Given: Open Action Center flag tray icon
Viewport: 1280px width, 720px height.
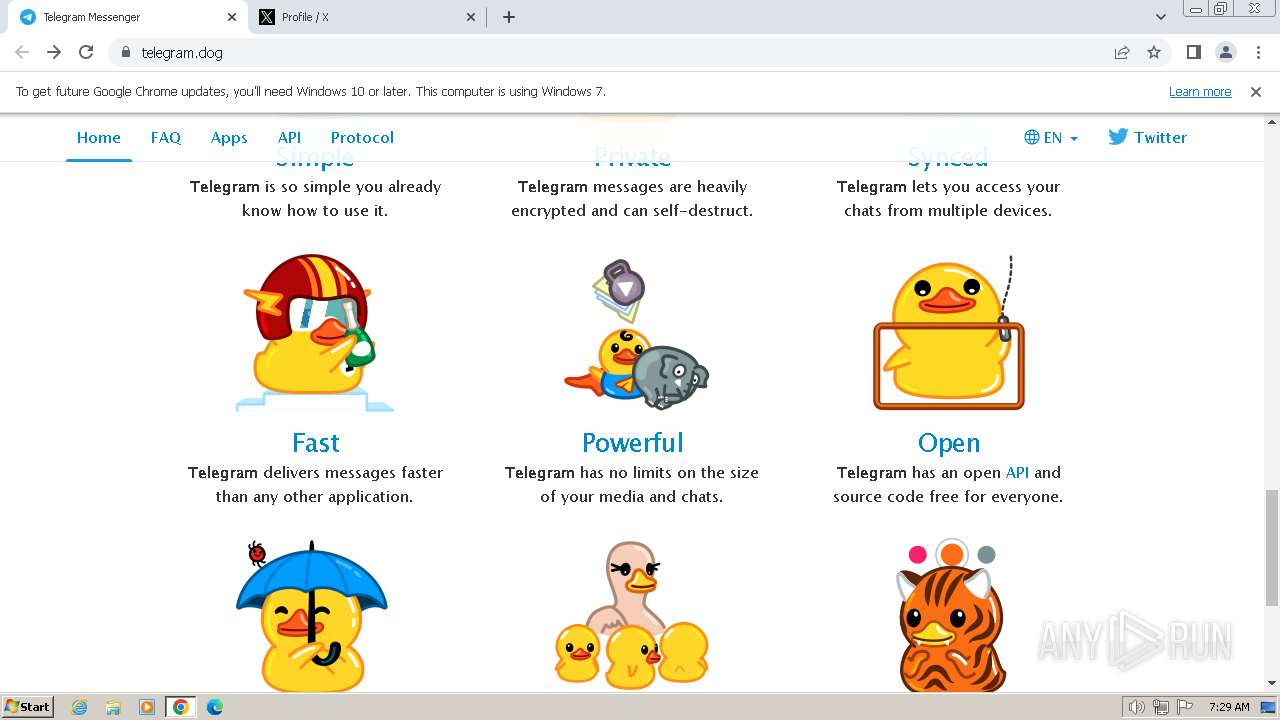Looking at the screenshot, I should [1183, 707].
